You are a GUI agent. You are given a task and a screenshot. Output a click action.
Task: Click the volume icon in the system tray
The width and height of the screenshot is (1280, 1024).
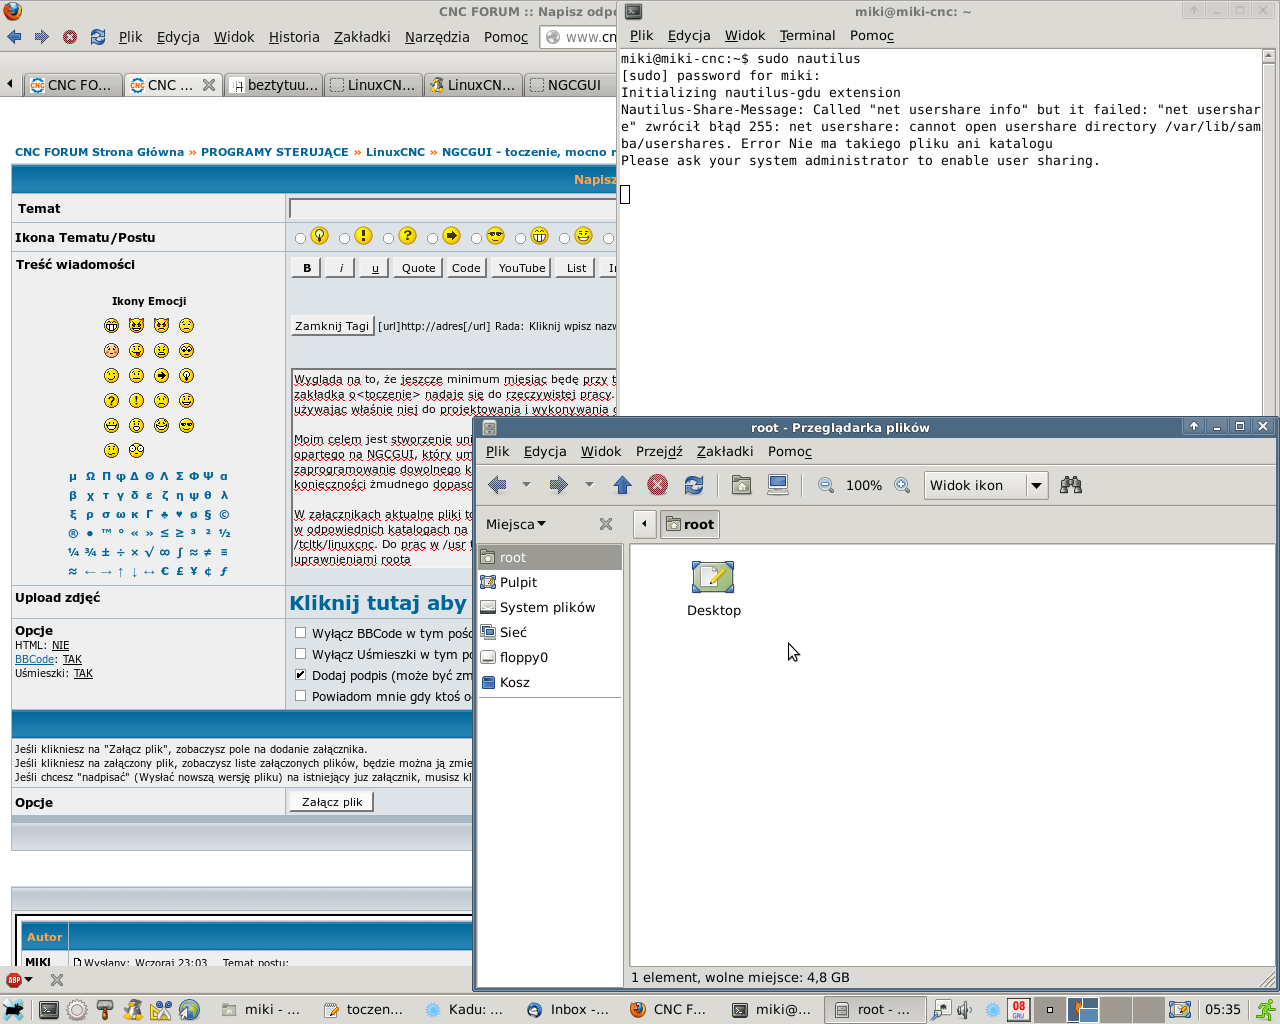(x=964, y=1010)
